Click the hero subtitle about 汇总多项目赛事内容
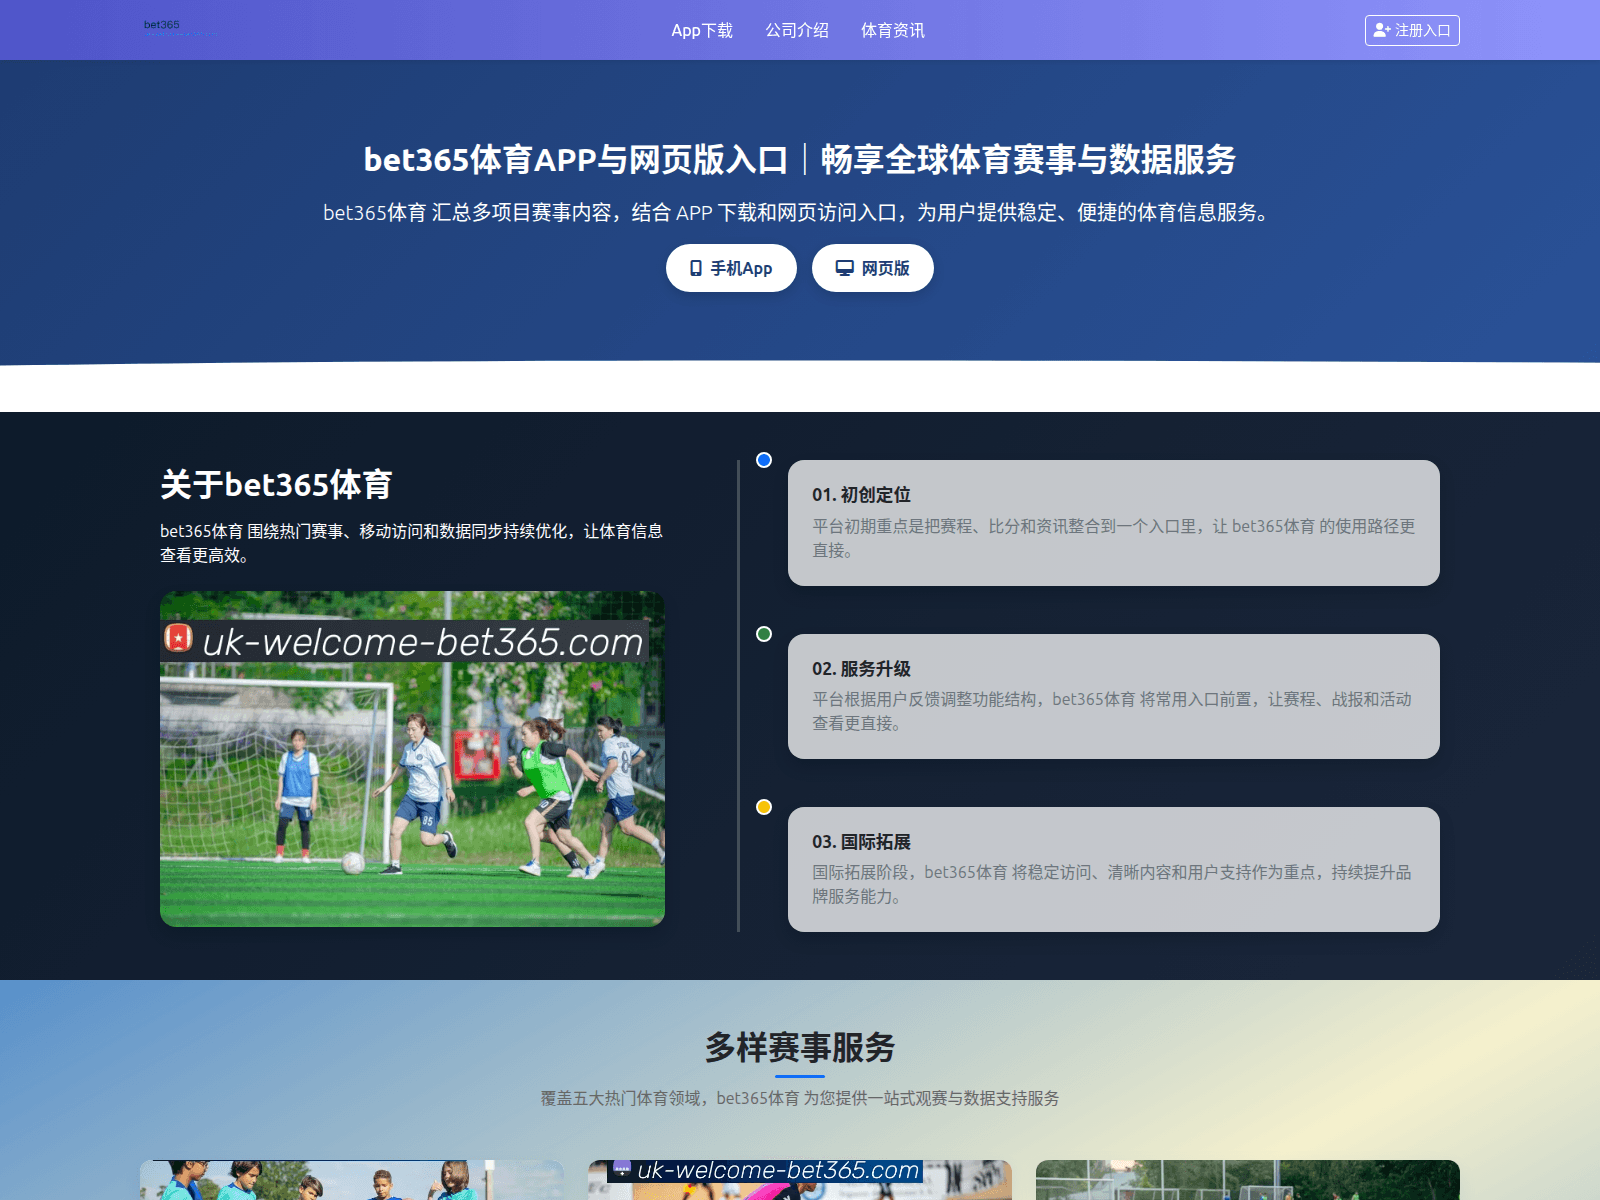The width and height of the screenshot is (1600, 1200). (x=800, y=212)
